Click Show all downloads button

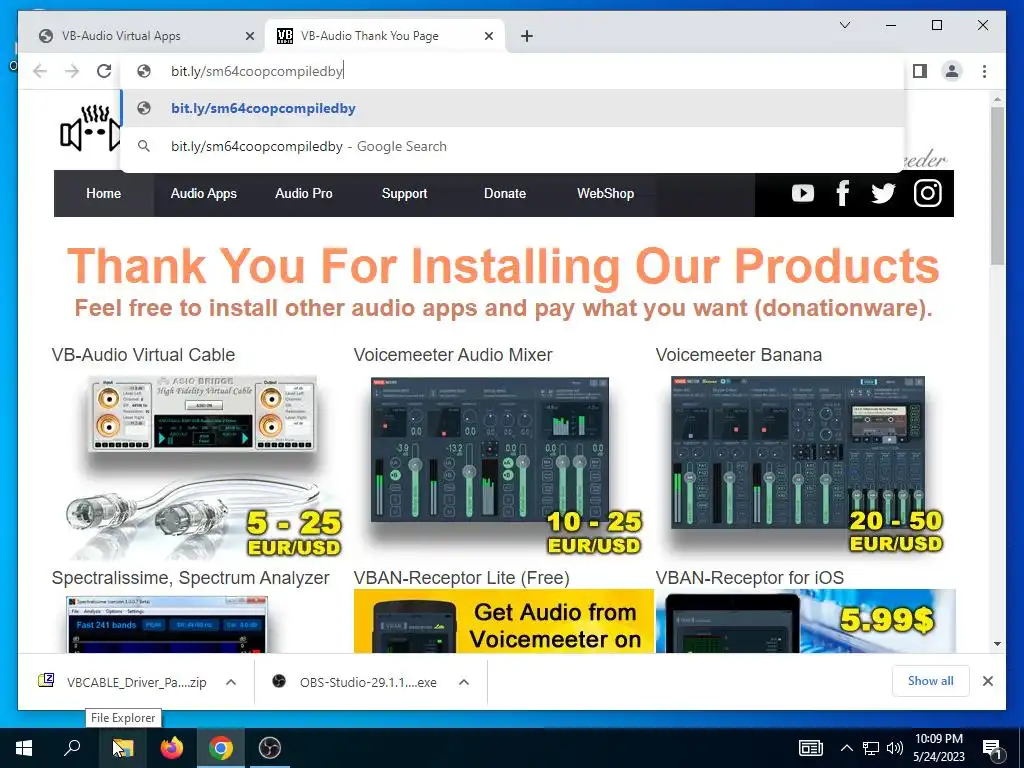tap(931, 681)
